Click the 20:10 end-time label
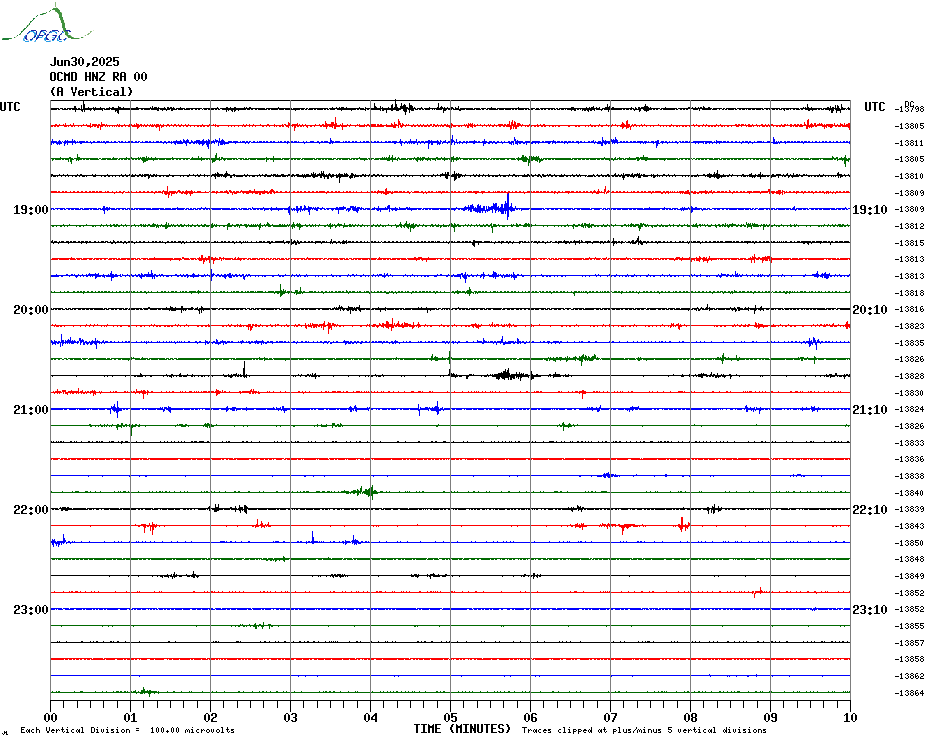The image size is (930, 744). coord(870,310)
